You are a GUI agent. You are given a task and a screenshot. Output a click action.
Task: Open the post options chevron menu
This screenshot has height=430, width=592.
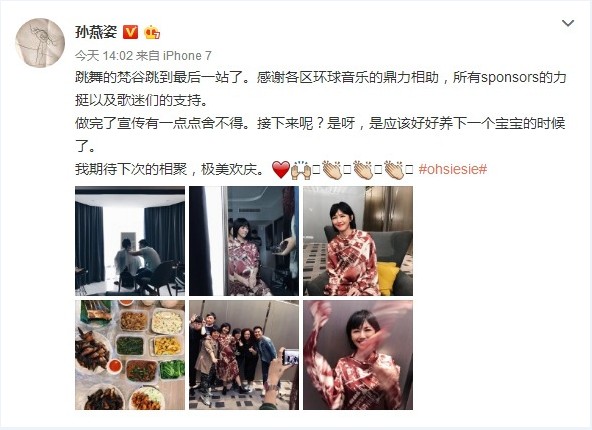point(568,23)
